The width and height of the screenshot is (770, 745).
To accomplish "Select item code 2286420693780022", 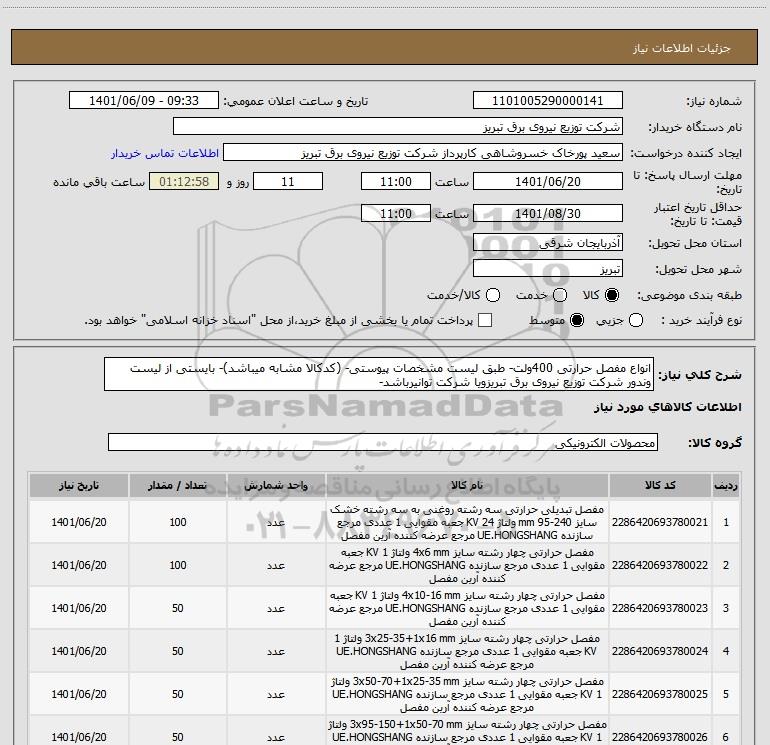I will [660, 565].
